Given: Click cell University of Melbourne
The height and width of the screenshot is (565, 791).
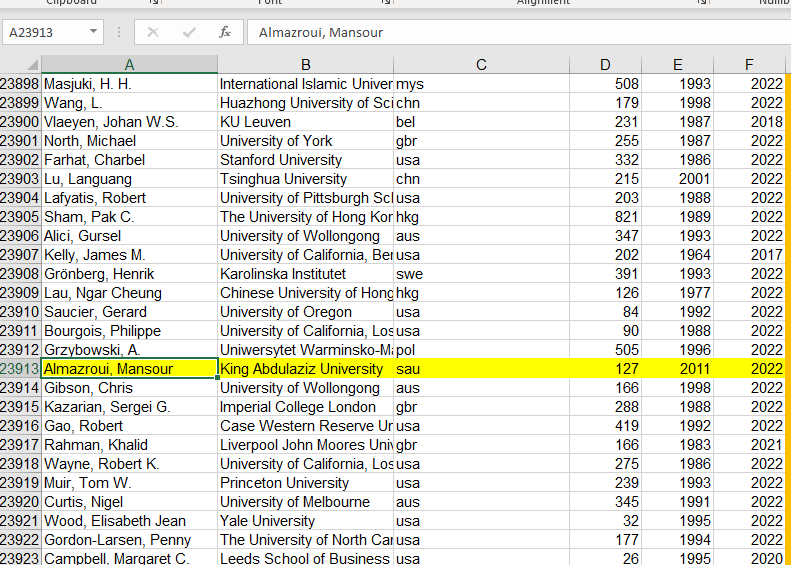Looking at the screenshot, I should pyautogui.click(x=305, y=502).
